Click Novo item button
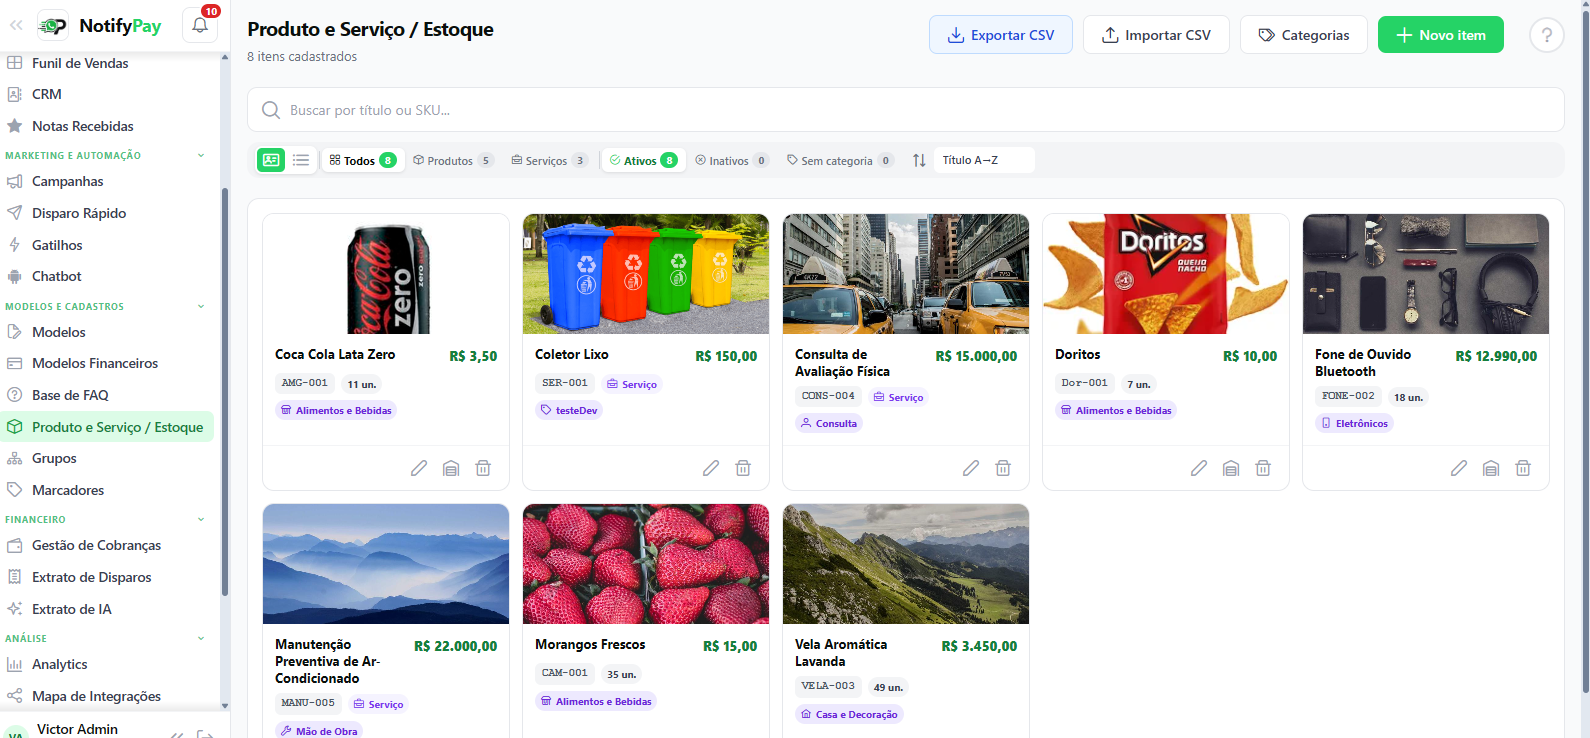Image resolution: width=1590 pixels, height=738 pixels. (x=1441, y=35)
